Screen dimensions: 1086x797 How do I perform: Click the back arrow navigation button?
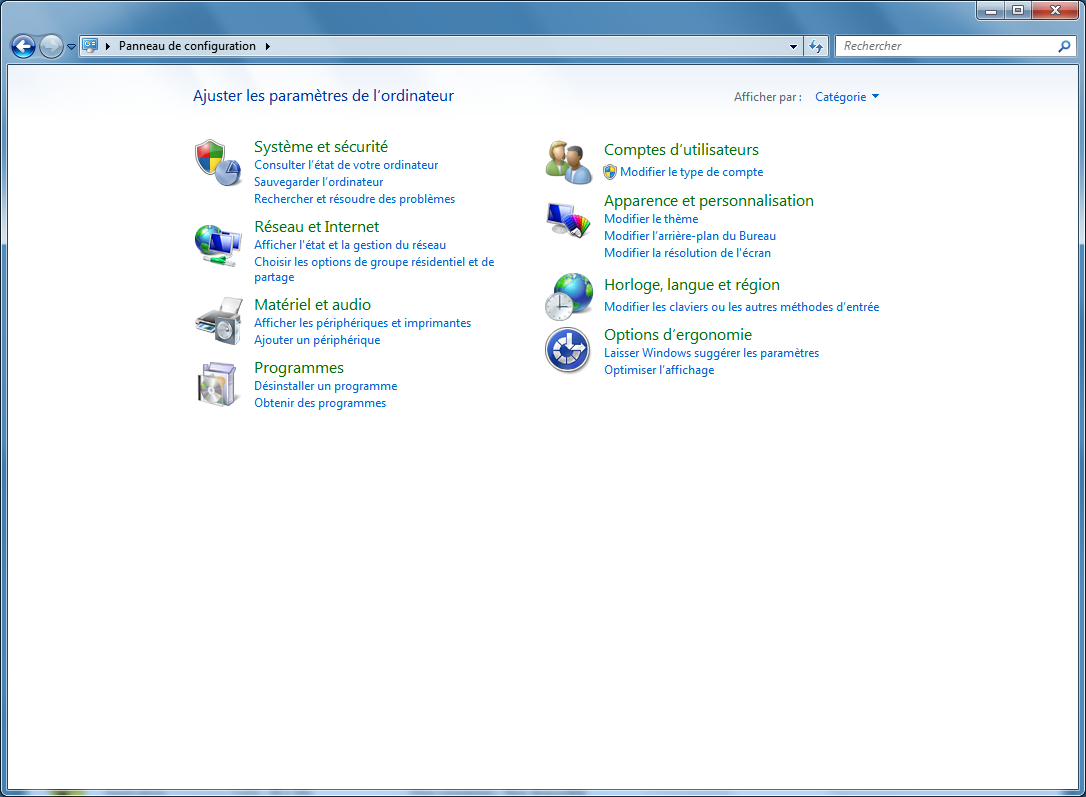(24, 46)
